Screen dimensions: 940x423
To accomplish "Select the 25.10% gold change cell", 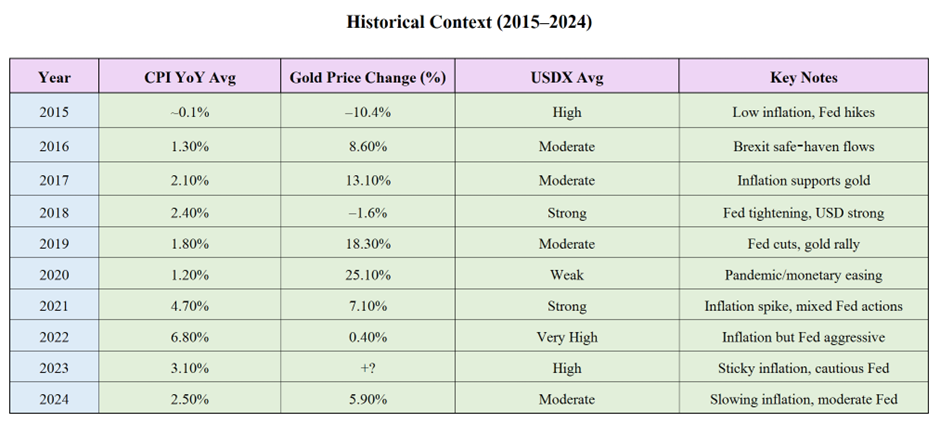I will [x=368, y=274].
